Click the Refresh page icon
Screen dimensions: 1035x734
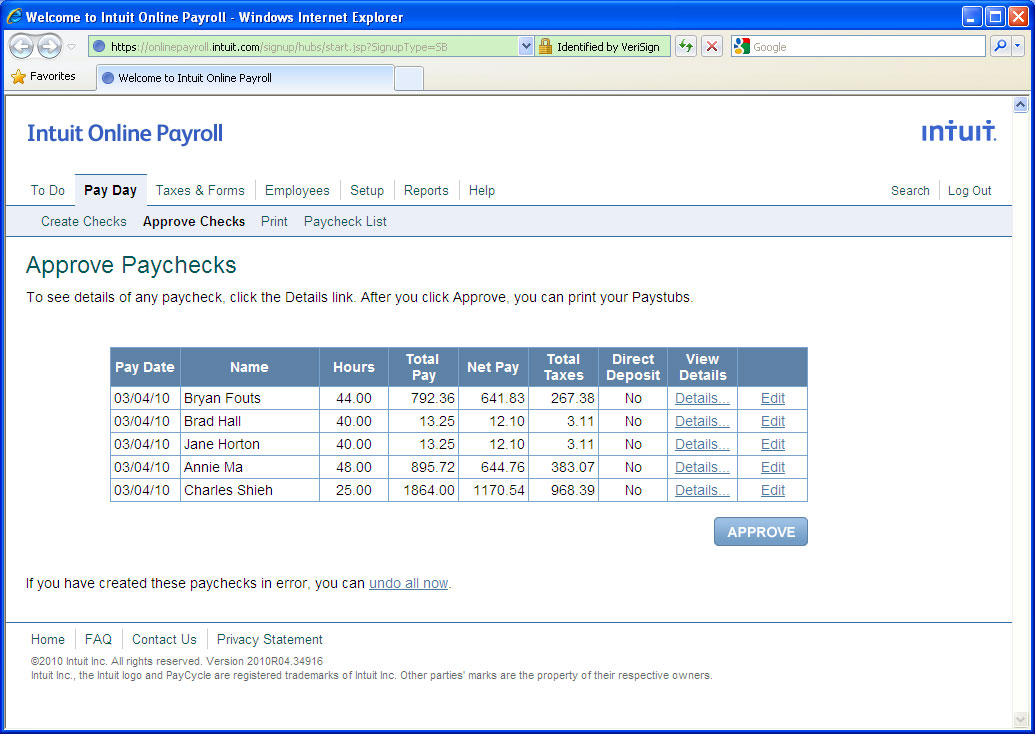click(686, 46)
